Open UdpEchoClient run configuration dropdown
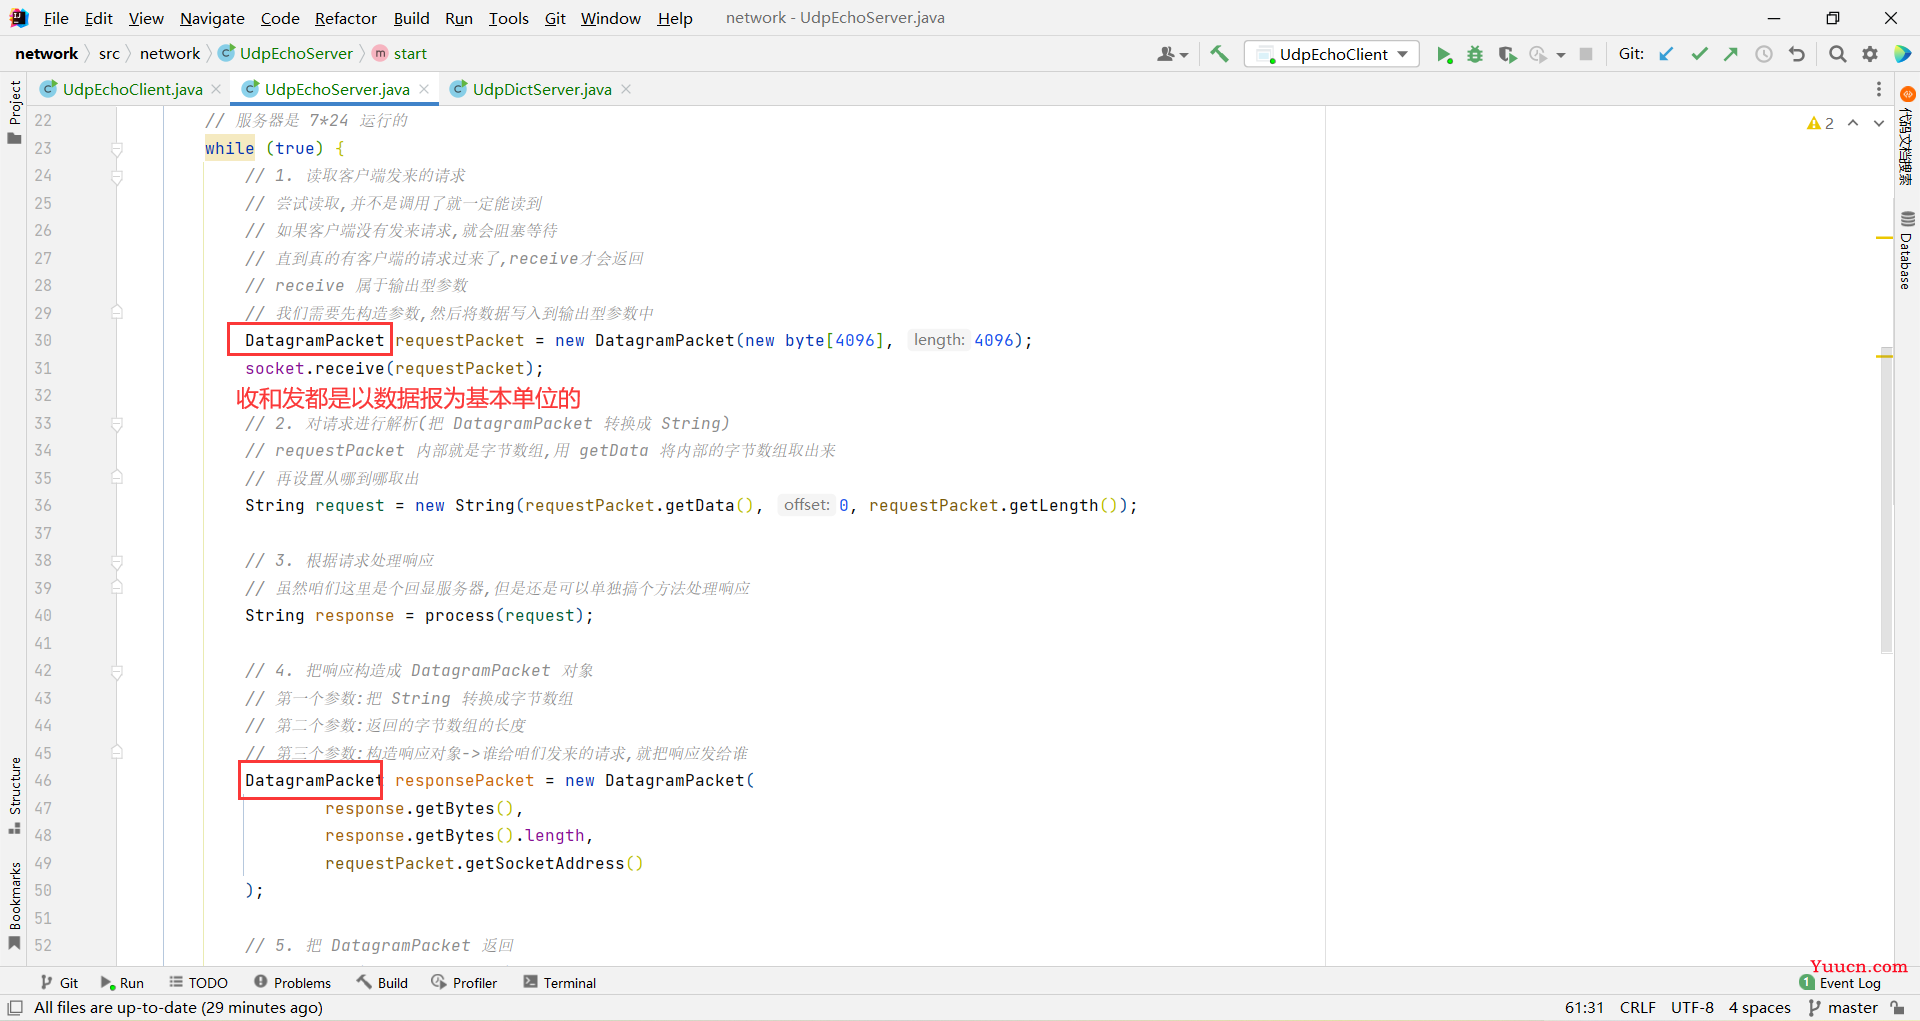Viewport: 1920px width, 1021px height. tap(1333, 54)
